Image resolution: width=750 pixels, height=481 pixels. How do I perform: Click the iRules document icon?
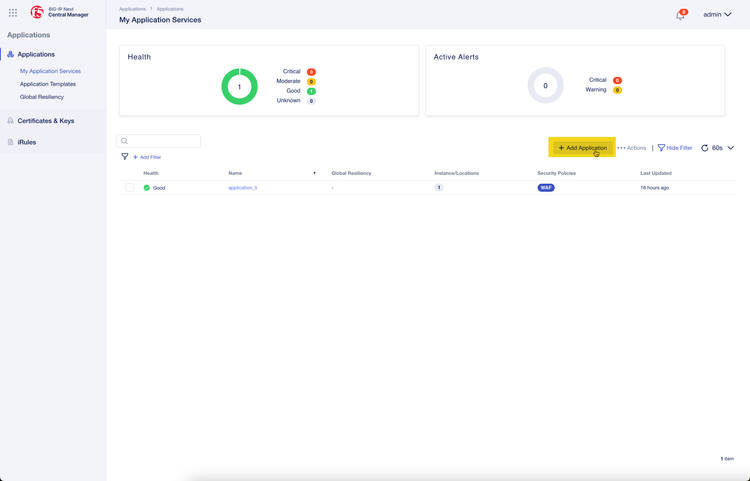(x=10, y=142)
